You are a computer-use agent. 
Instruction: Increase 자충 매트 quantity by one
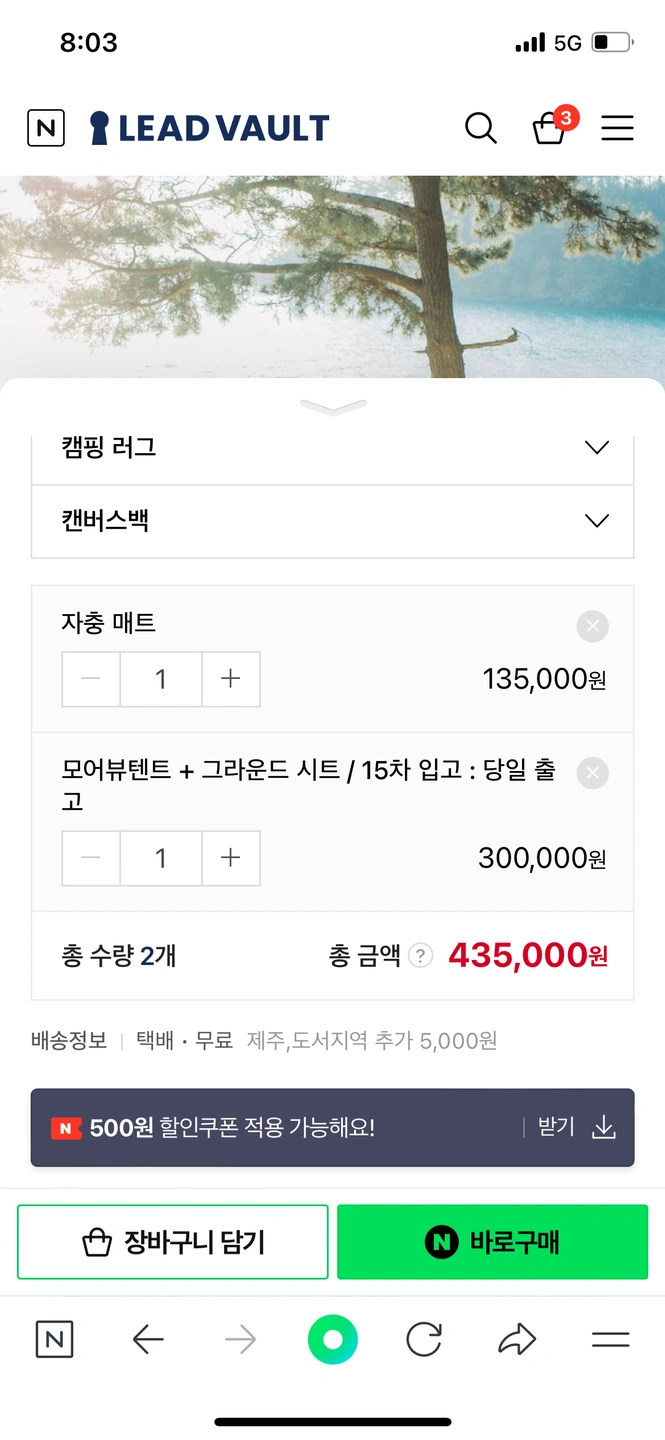point(231,680)
